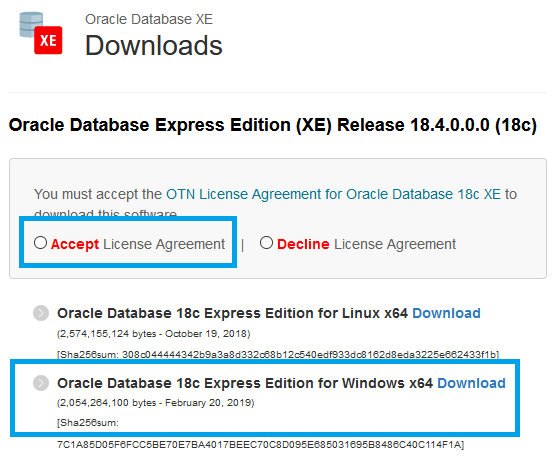Download Oracle Database 18c XE for Linux x64
555x456 pixels.
(x=446, y=313)
